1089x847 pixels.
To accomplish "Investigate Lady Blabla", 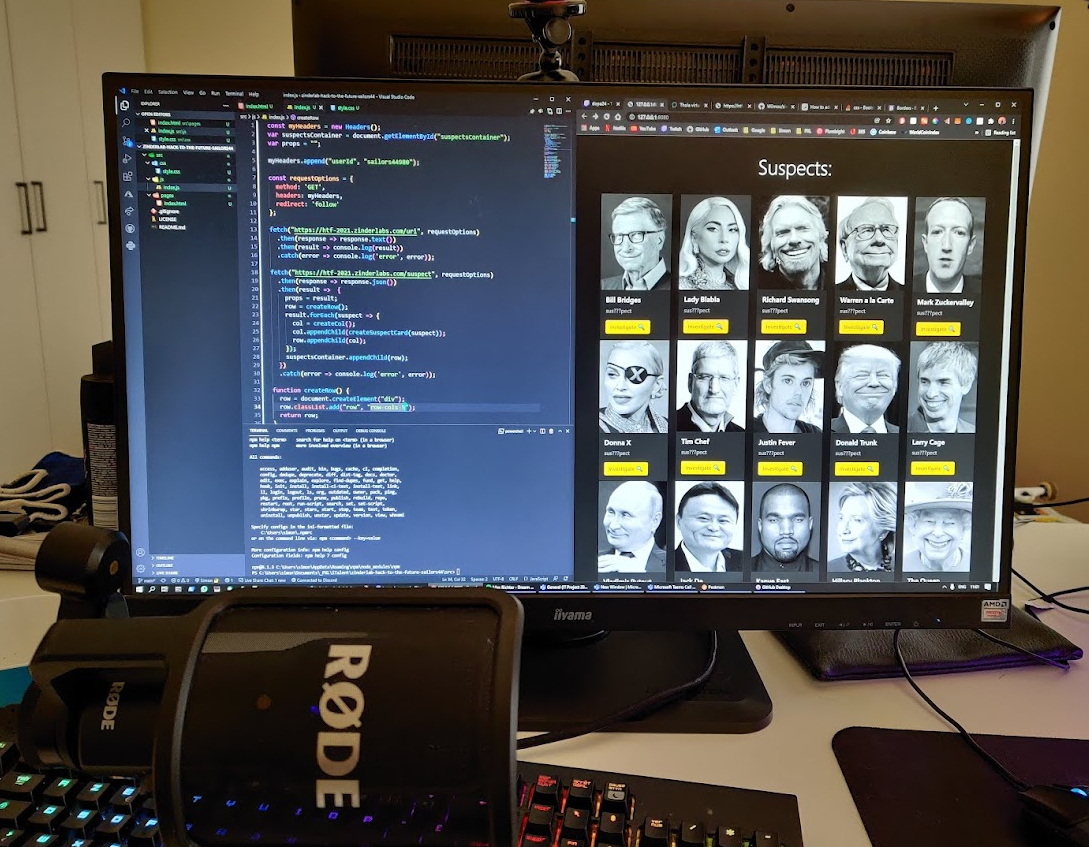I will pyautogui.click(x=705, y=326).
